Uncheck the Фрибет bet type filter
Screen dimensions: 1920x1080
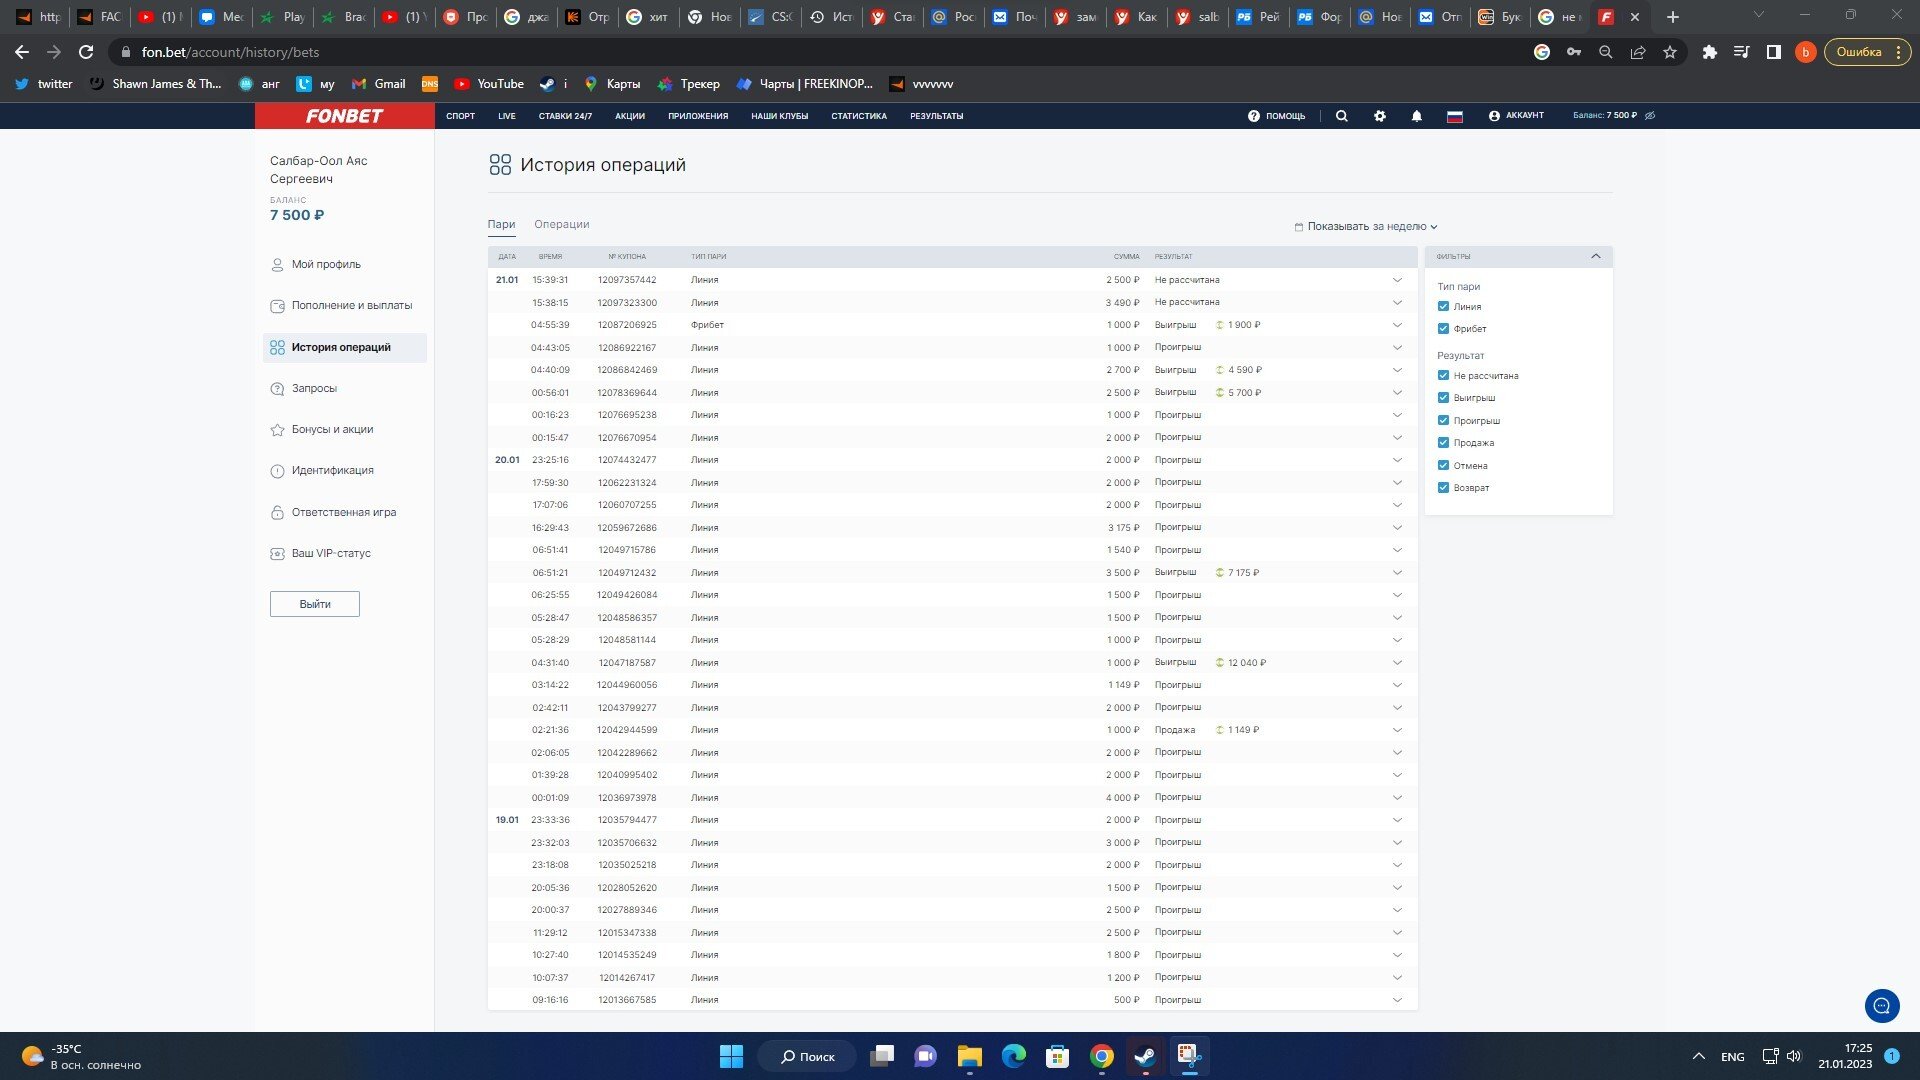(x=1443, y=328)
